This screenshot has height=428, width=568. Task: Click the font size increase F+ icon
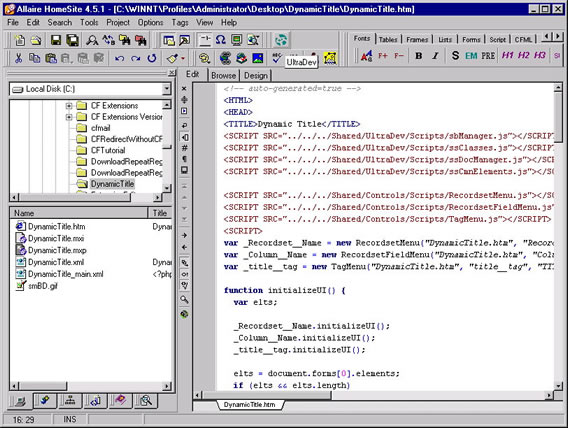tap(383, 56)
